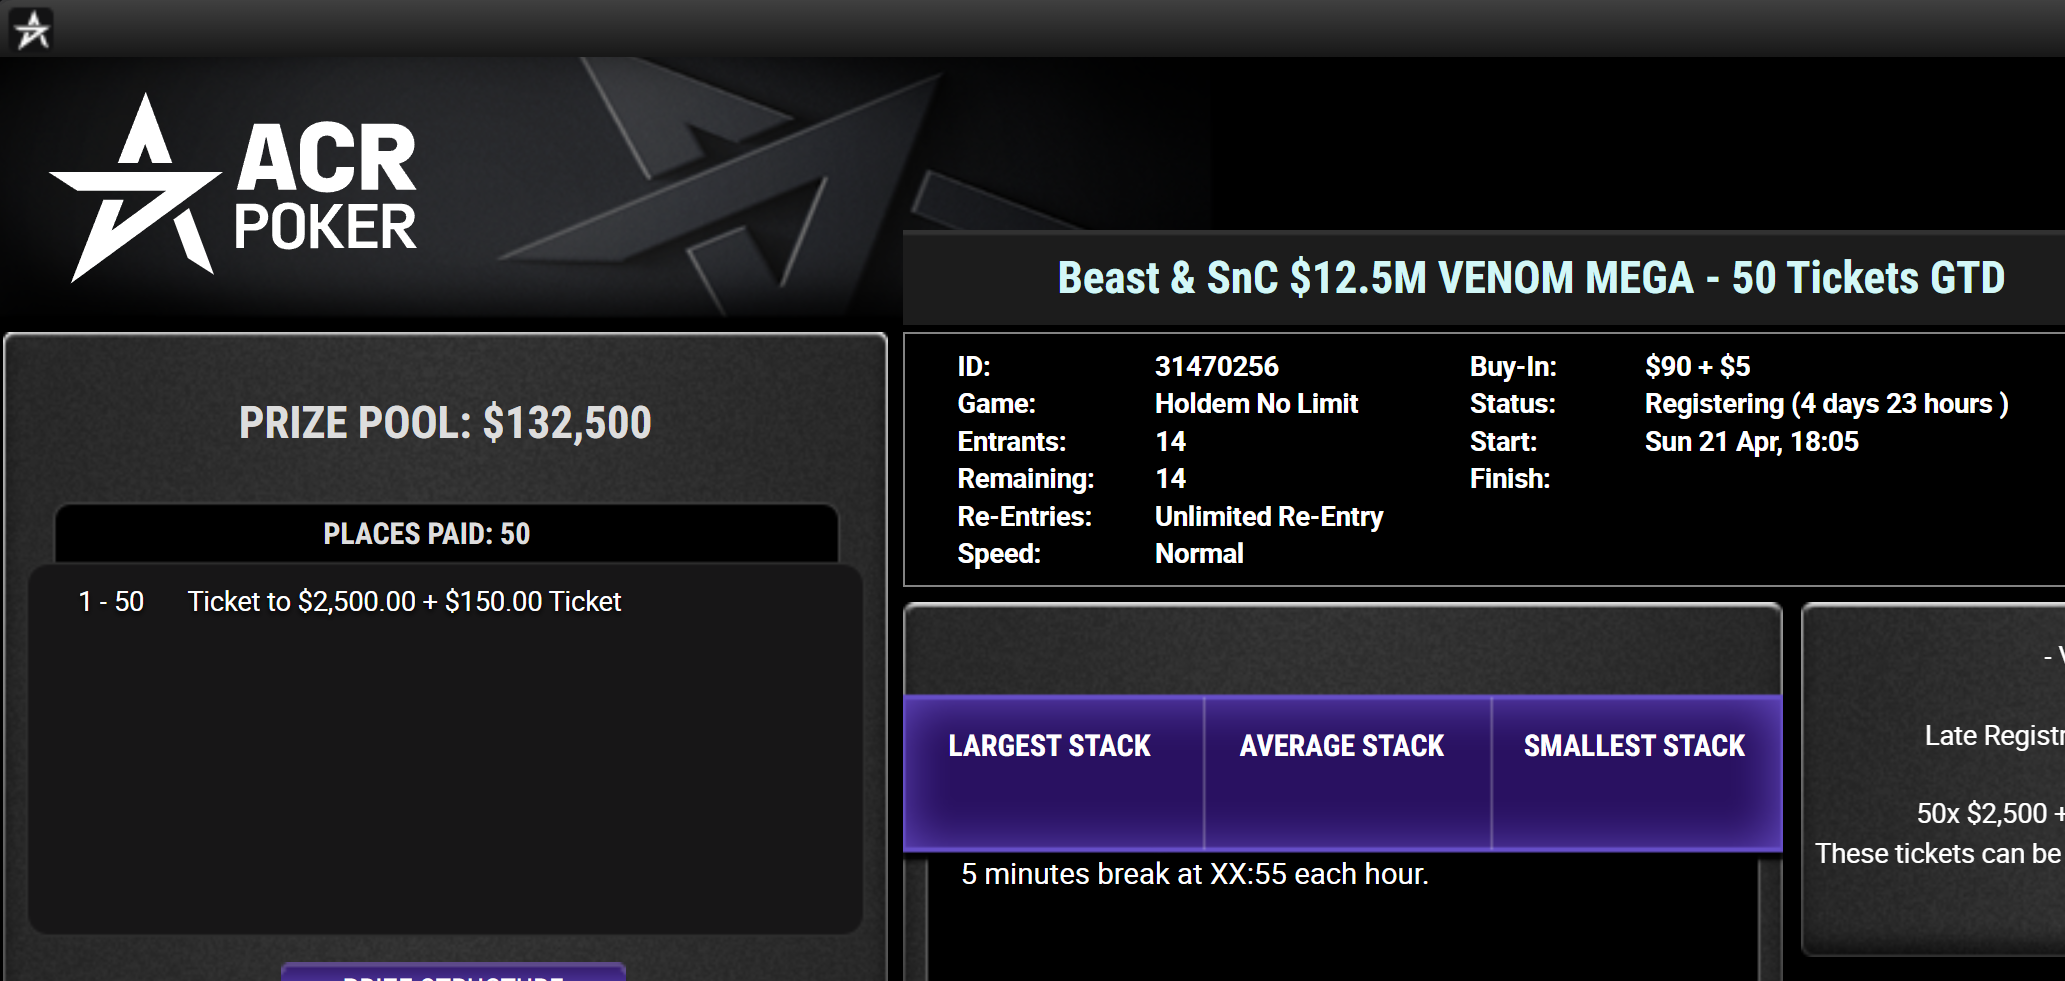Click the Places Paid: 50 header bar
The height and width of the screenshot is (981, 2065).
point(427,534)
